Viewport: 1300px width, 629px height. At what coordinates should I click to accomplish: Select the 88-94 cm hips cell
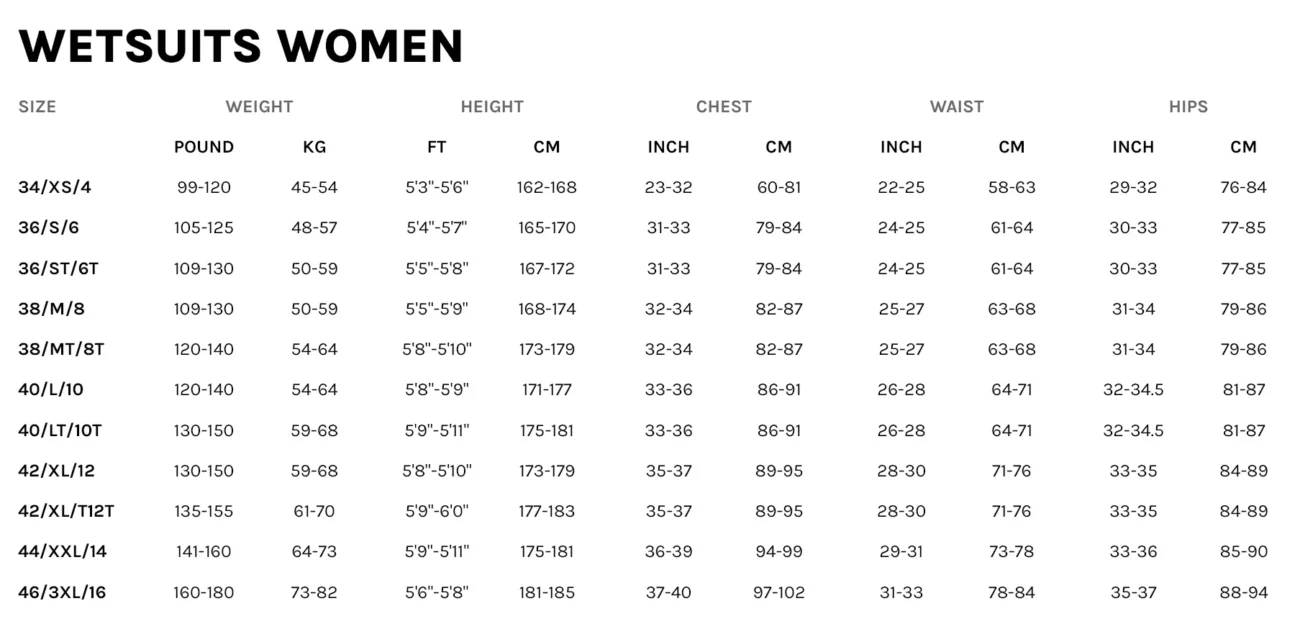(1243, 592)
